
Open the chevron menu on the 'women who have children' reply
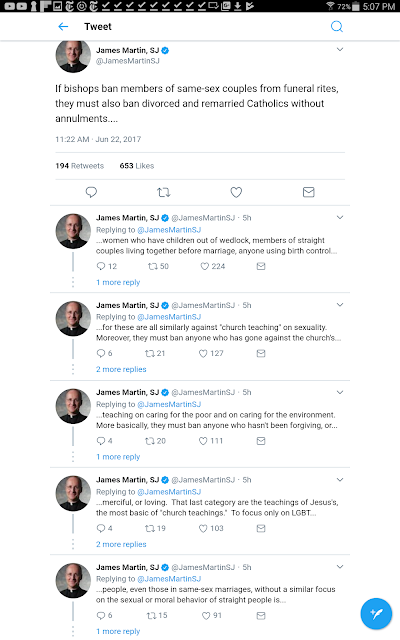point(340,218)
